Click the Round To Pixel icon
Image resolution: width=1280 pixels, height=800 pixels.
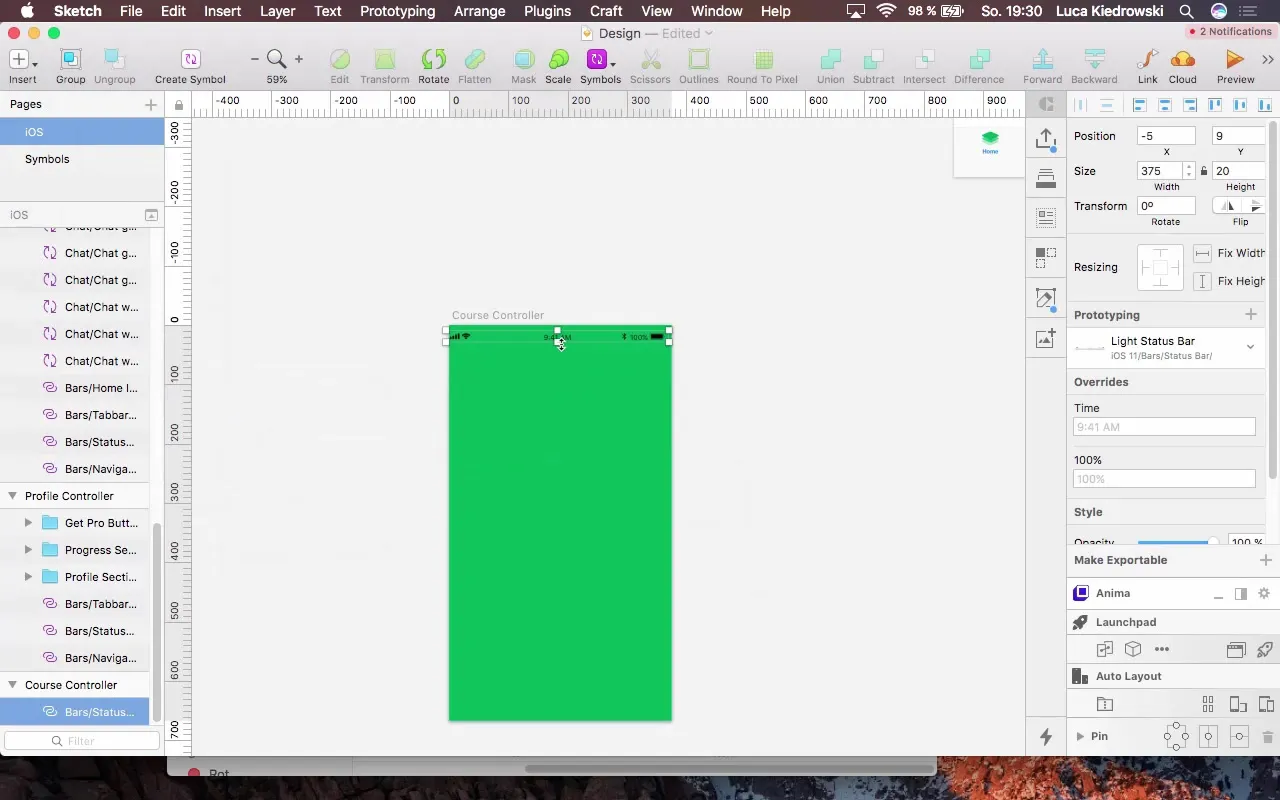tap(762, 60)
